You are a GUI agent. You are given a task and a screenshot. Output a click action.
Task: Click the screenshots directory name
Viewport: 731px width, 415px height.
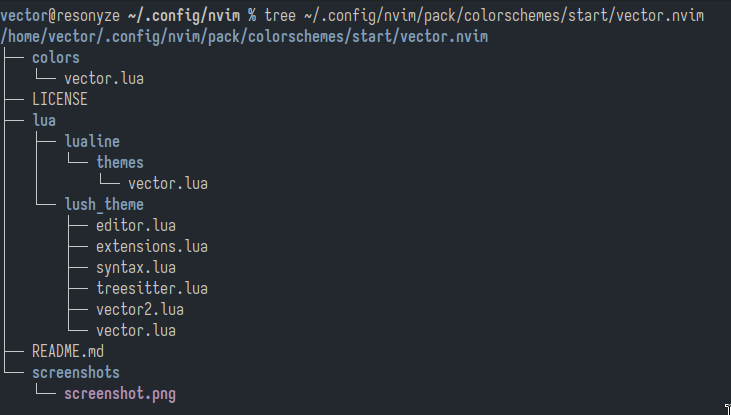click(76, 373)
